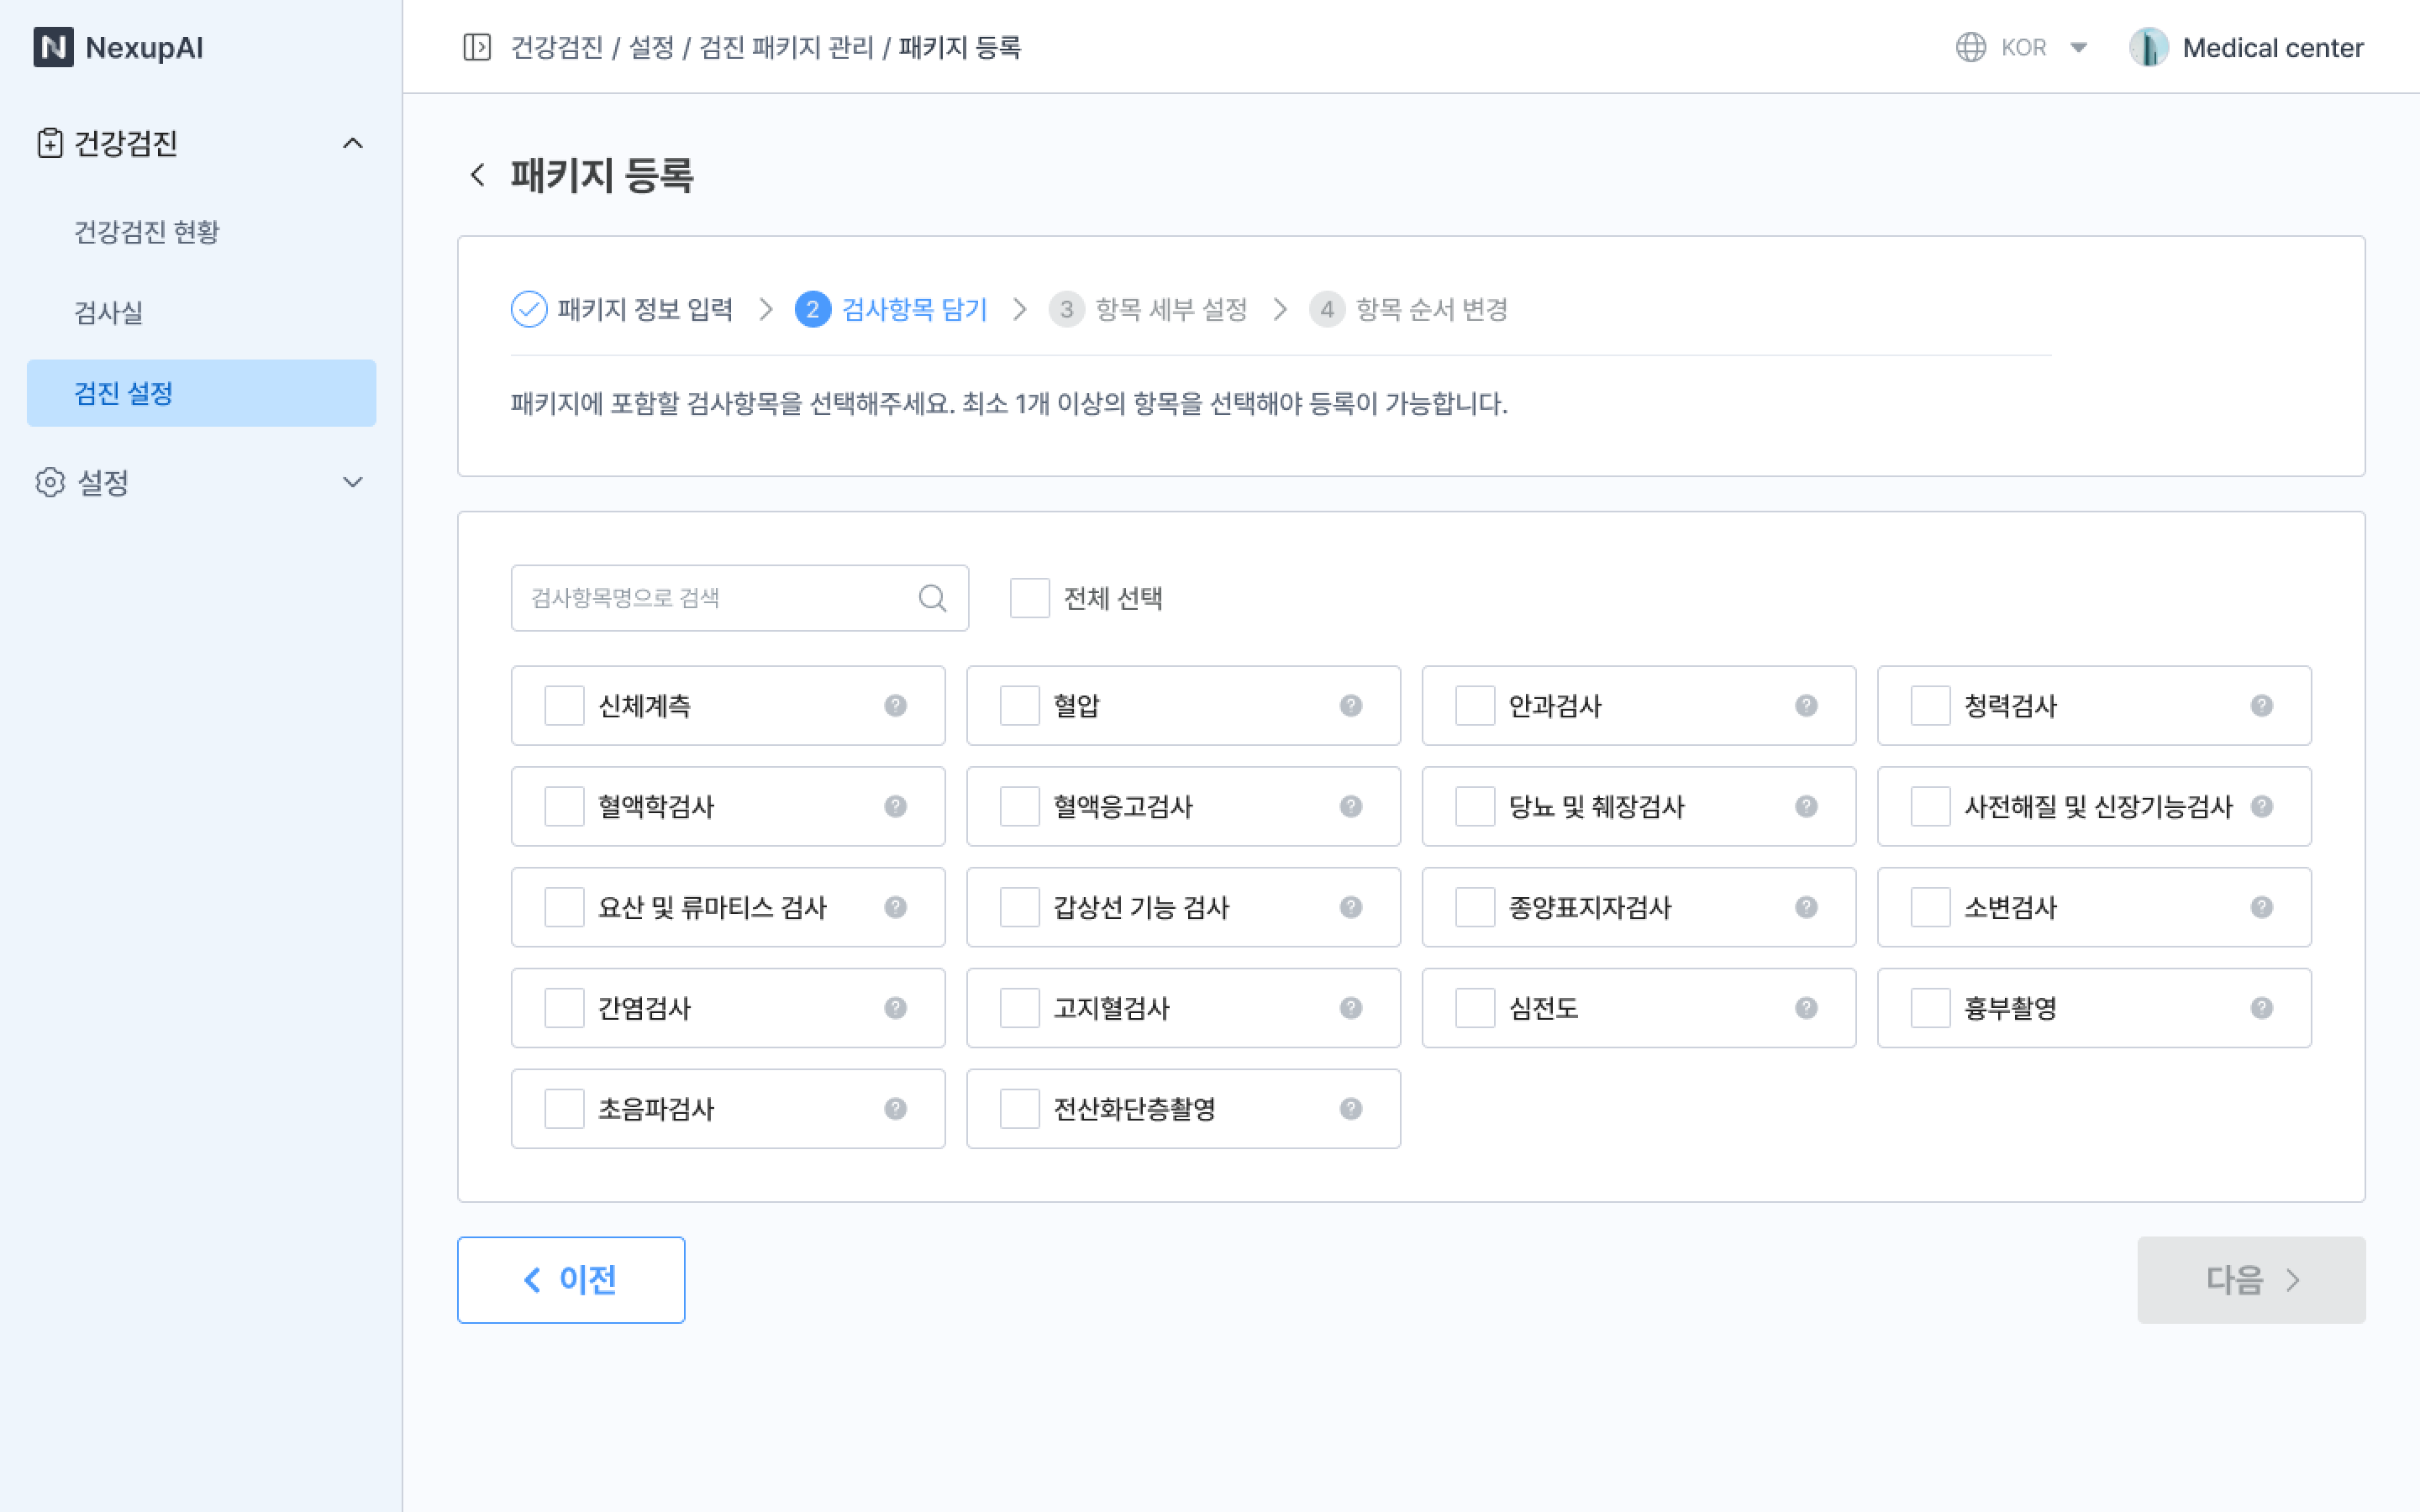
Task: Click the sidebar collapse icon in header
Action: coord(477,47)
